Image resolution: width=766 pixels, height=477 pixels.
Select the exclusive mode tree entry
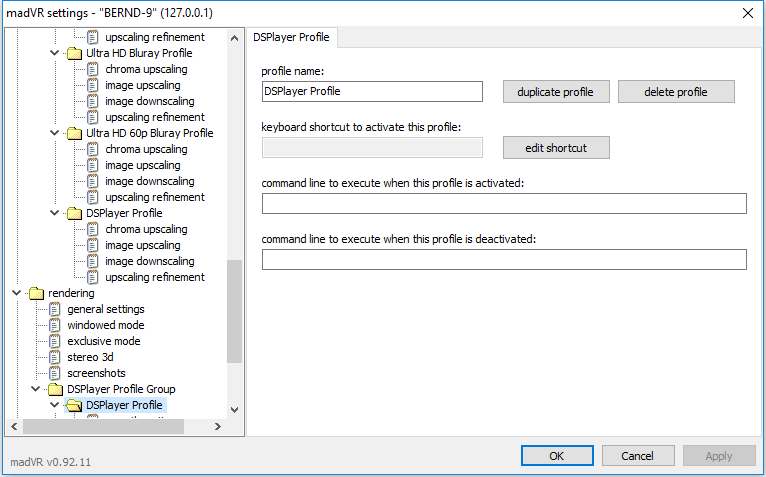tap(104, 342)
